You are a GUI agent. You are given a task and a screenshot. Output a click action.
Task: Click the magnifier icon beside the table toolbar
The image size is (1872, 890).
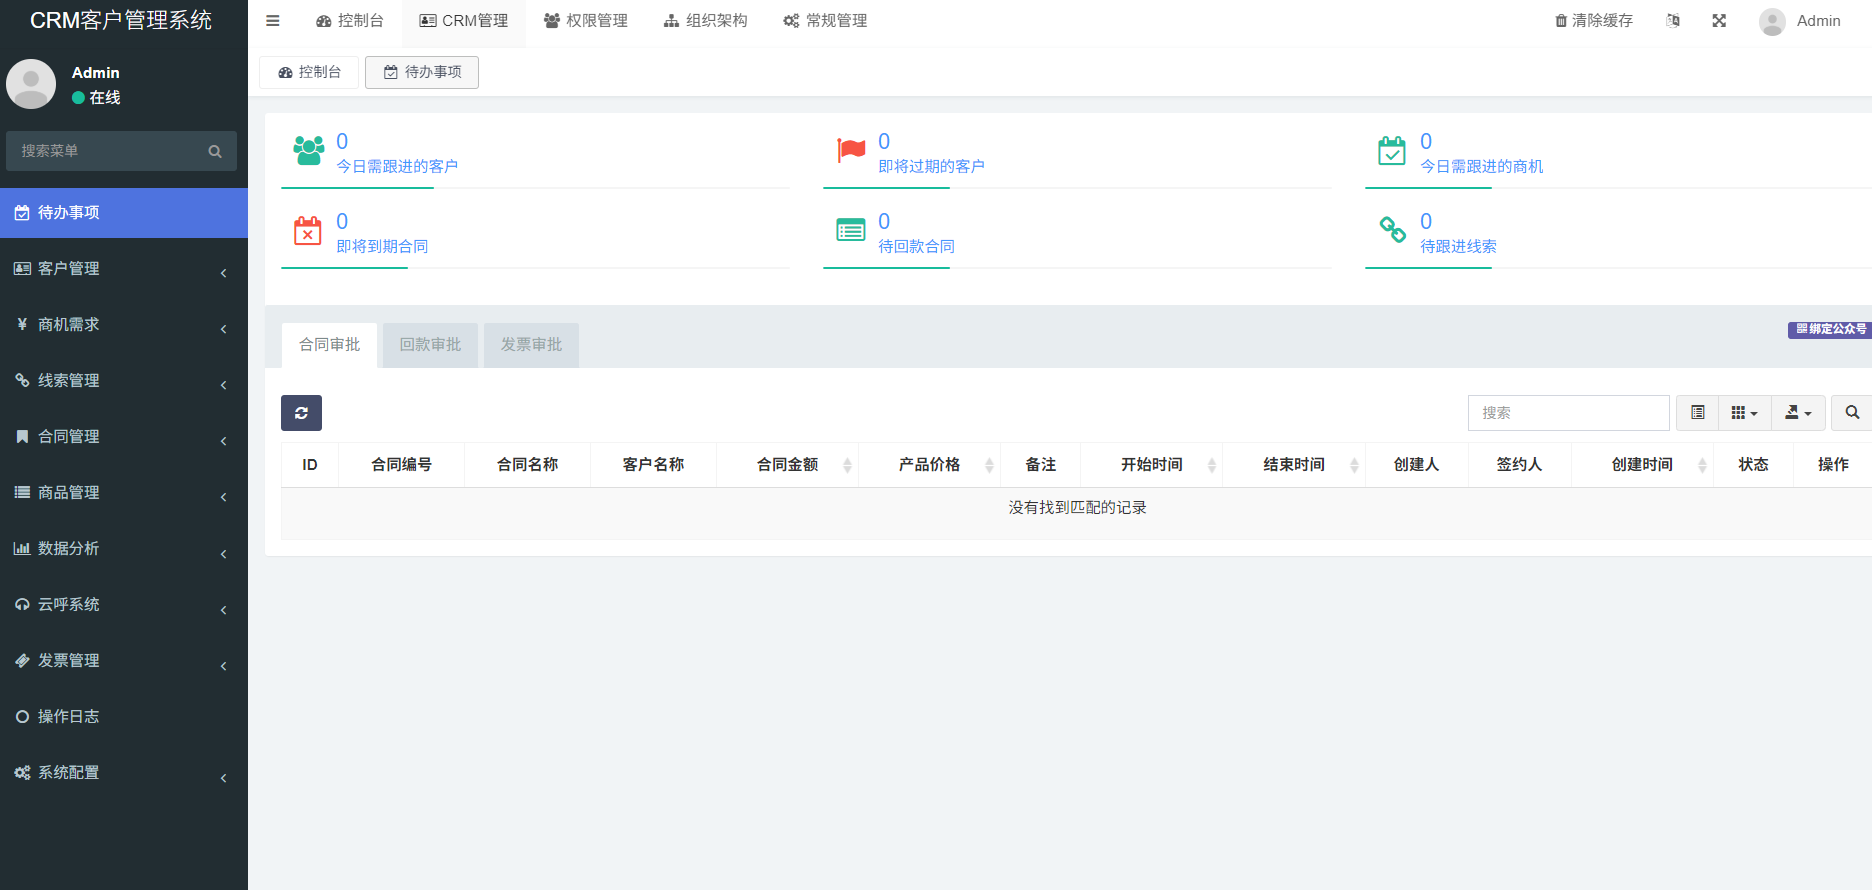(x=1852, y=413)
